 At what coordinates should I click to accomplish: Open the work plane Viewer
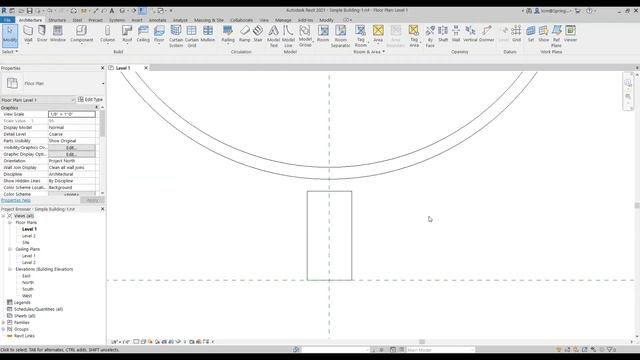pyautogui.click(x=571, y=33)
